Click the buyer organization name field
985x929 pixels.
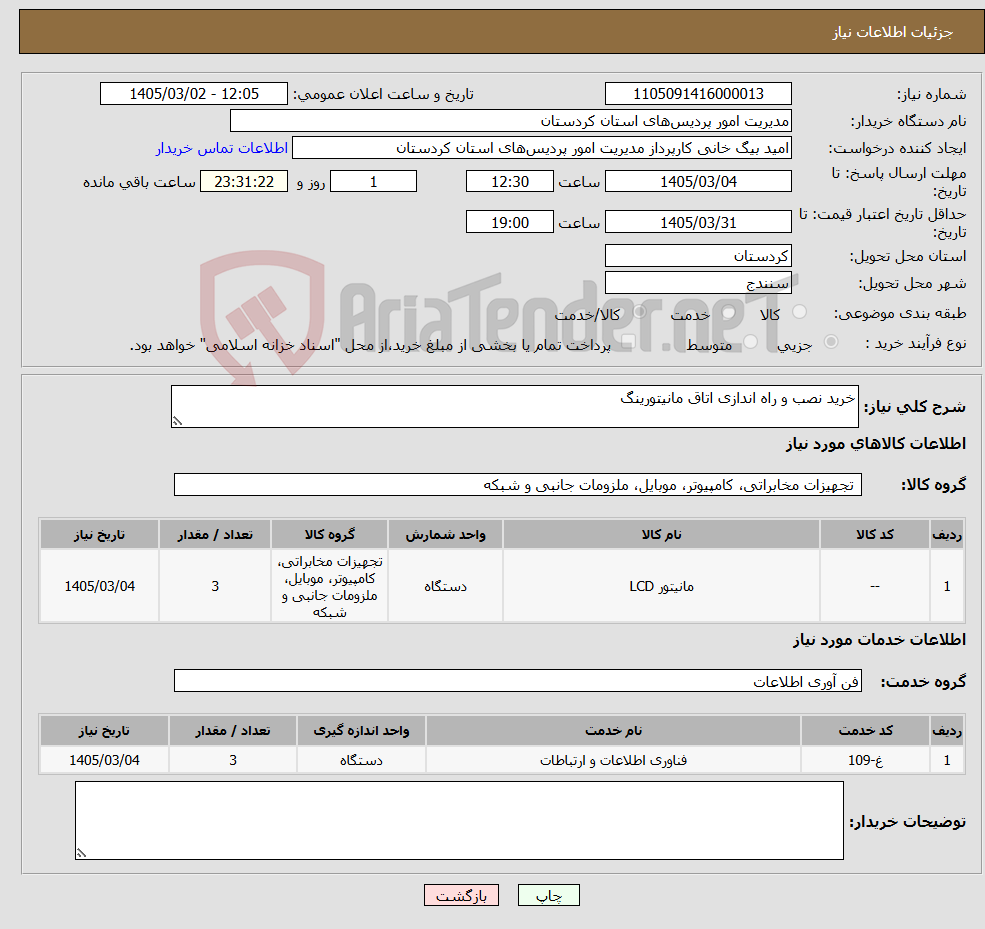tap(510, 121)
